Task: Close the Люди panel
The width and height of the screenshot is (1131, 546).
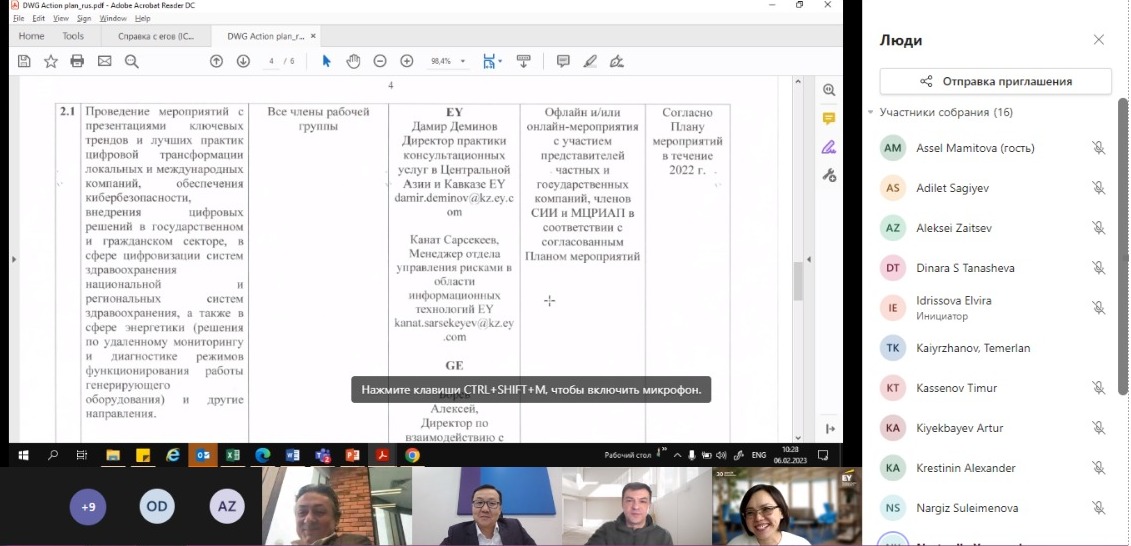Action: coord(1099,40)
